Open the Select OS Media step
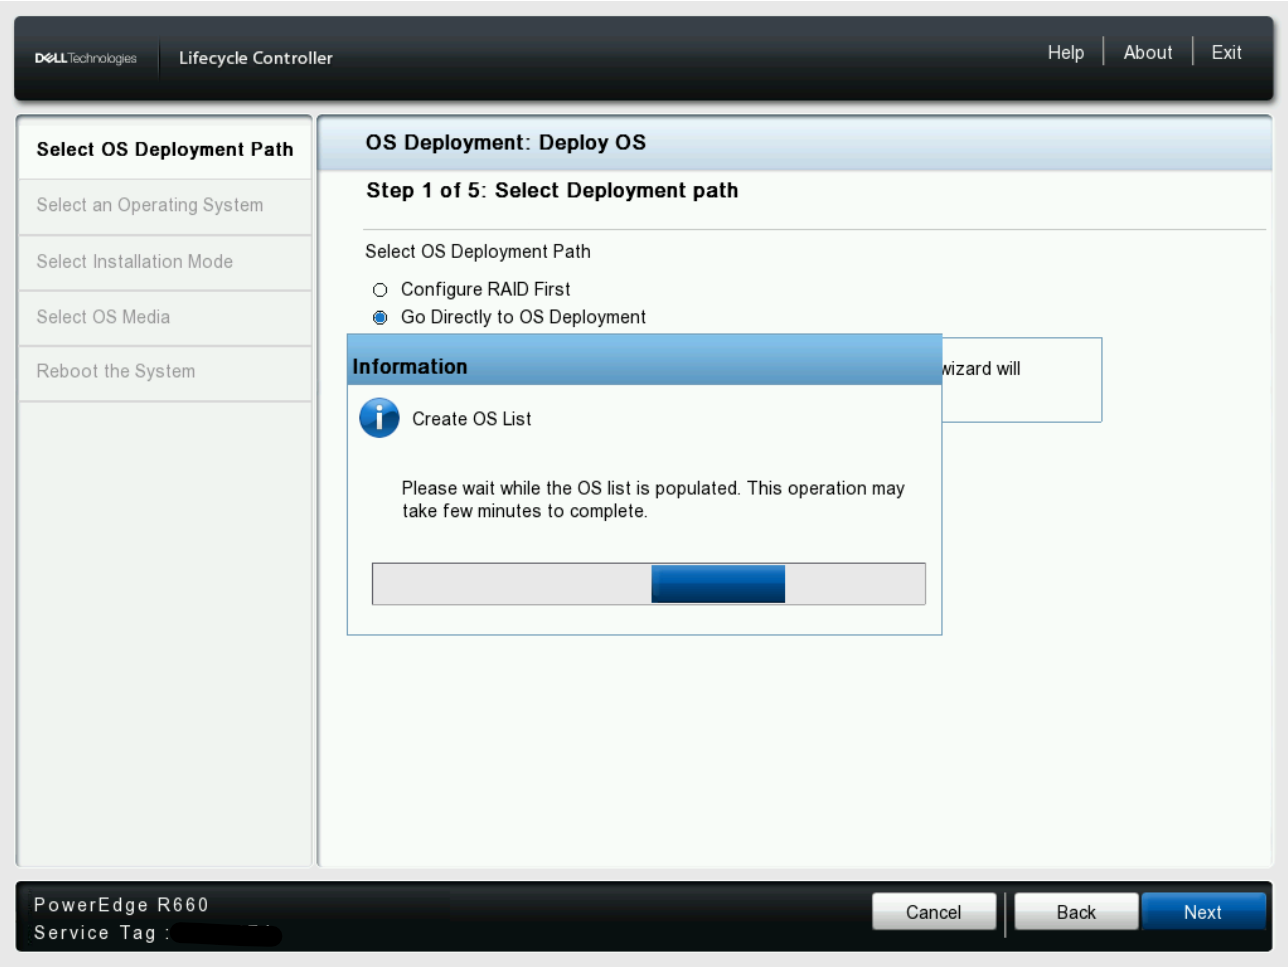1288x967 pixels. tap(165, 318)
